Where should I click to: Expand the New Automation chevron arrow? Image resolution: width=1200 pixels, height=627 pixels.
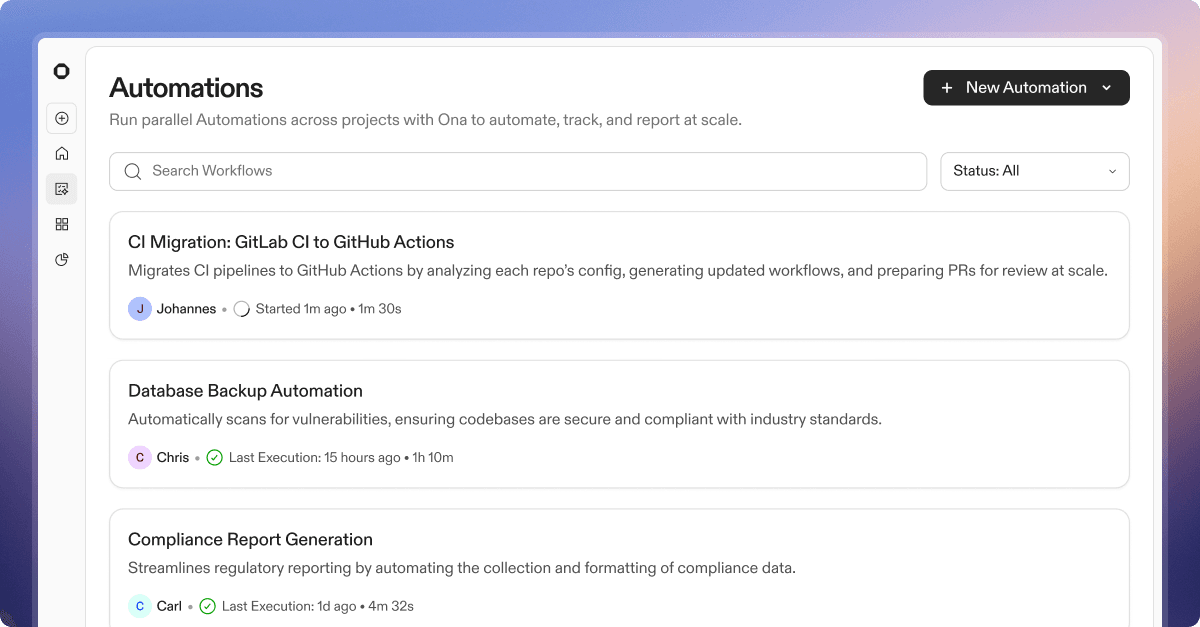[1106, 88]
